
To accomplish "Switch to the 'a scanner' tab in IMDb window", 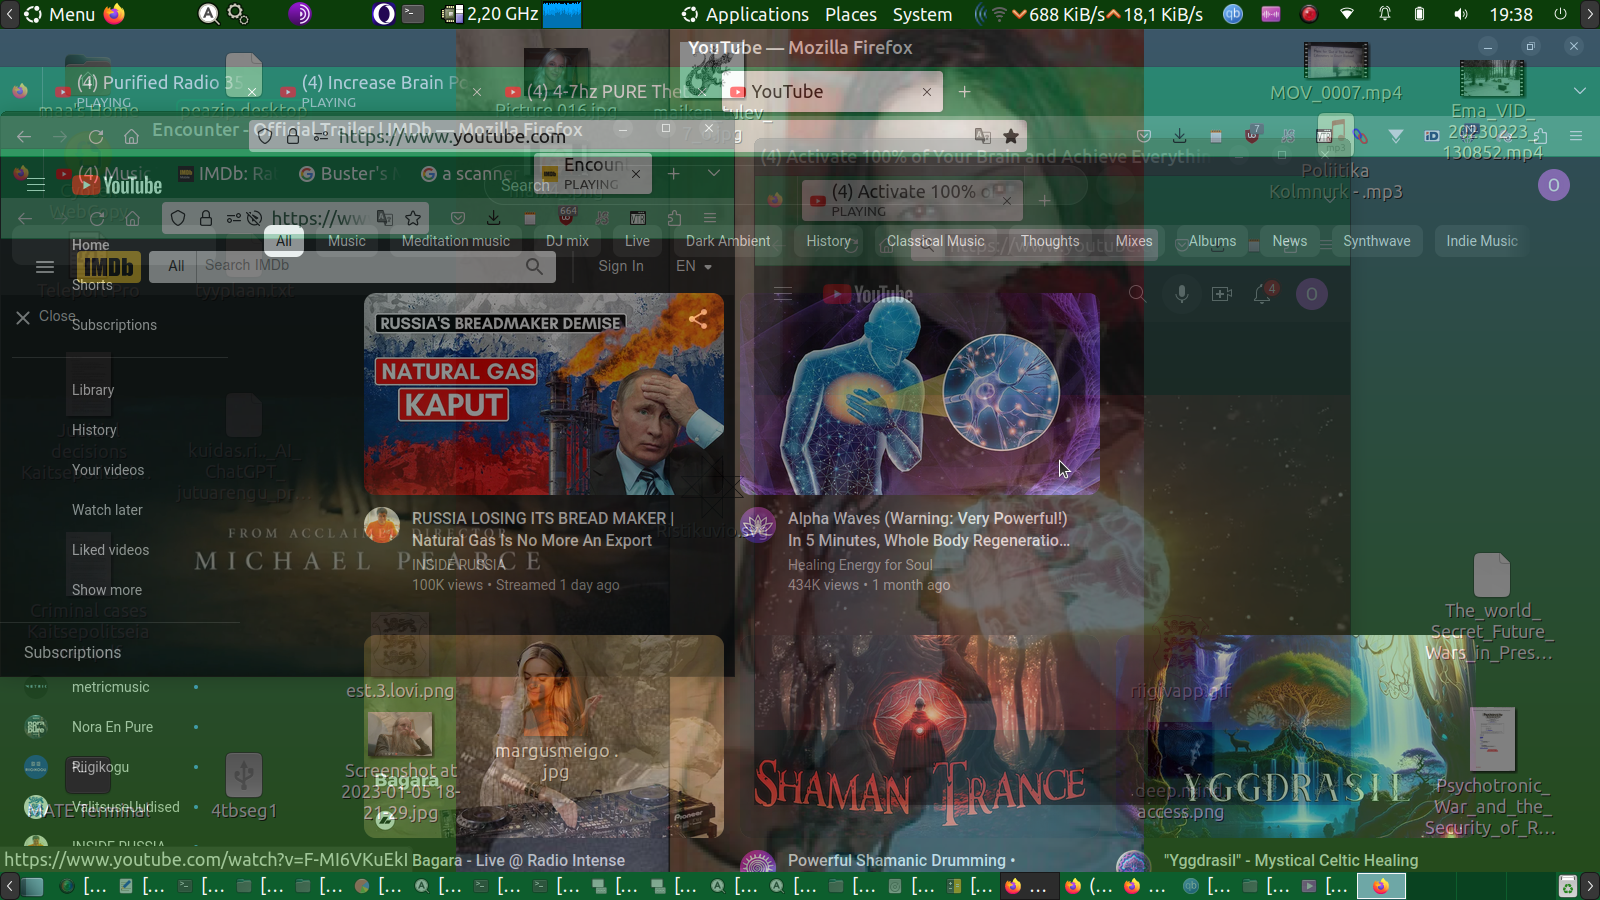I will (x=468, y=174).
